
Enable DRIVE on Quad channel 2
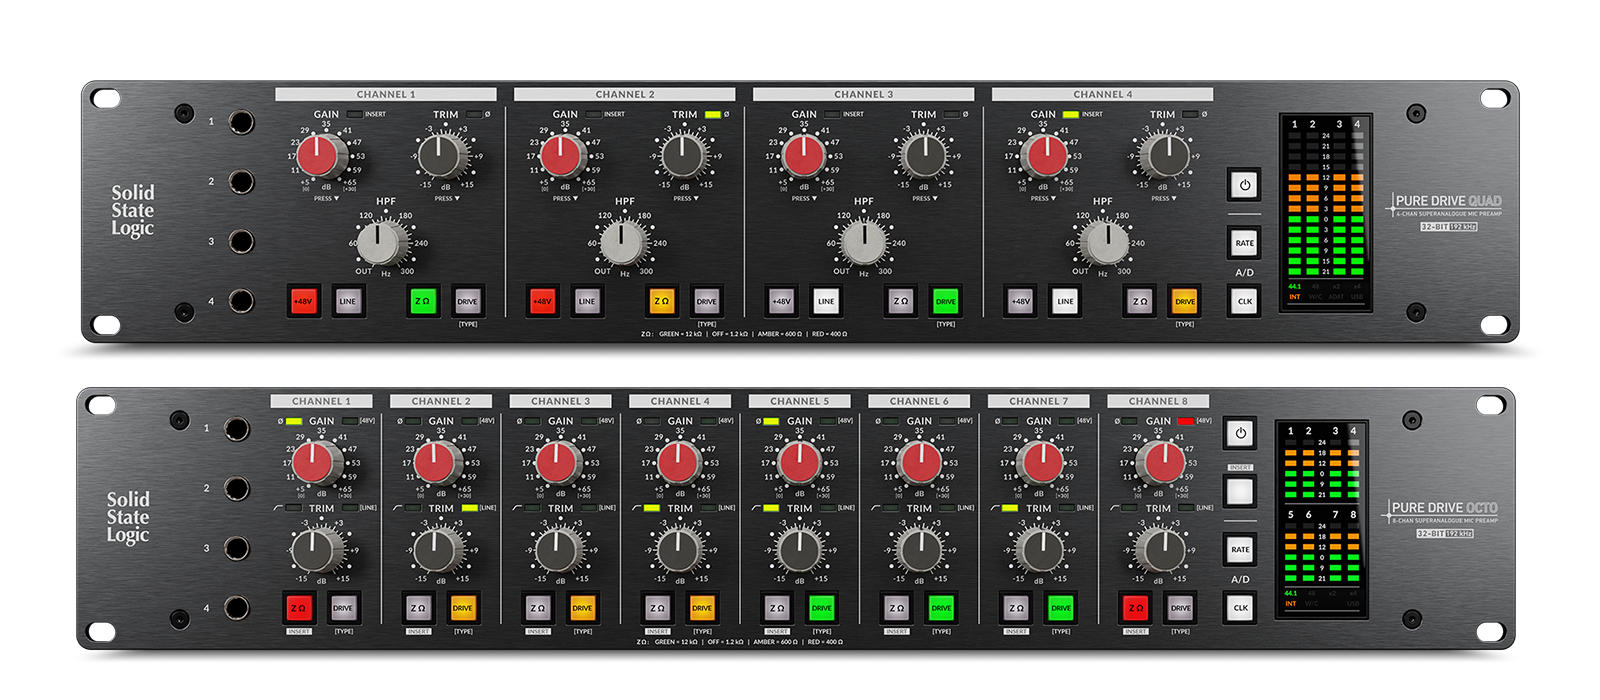pos(706,301)
